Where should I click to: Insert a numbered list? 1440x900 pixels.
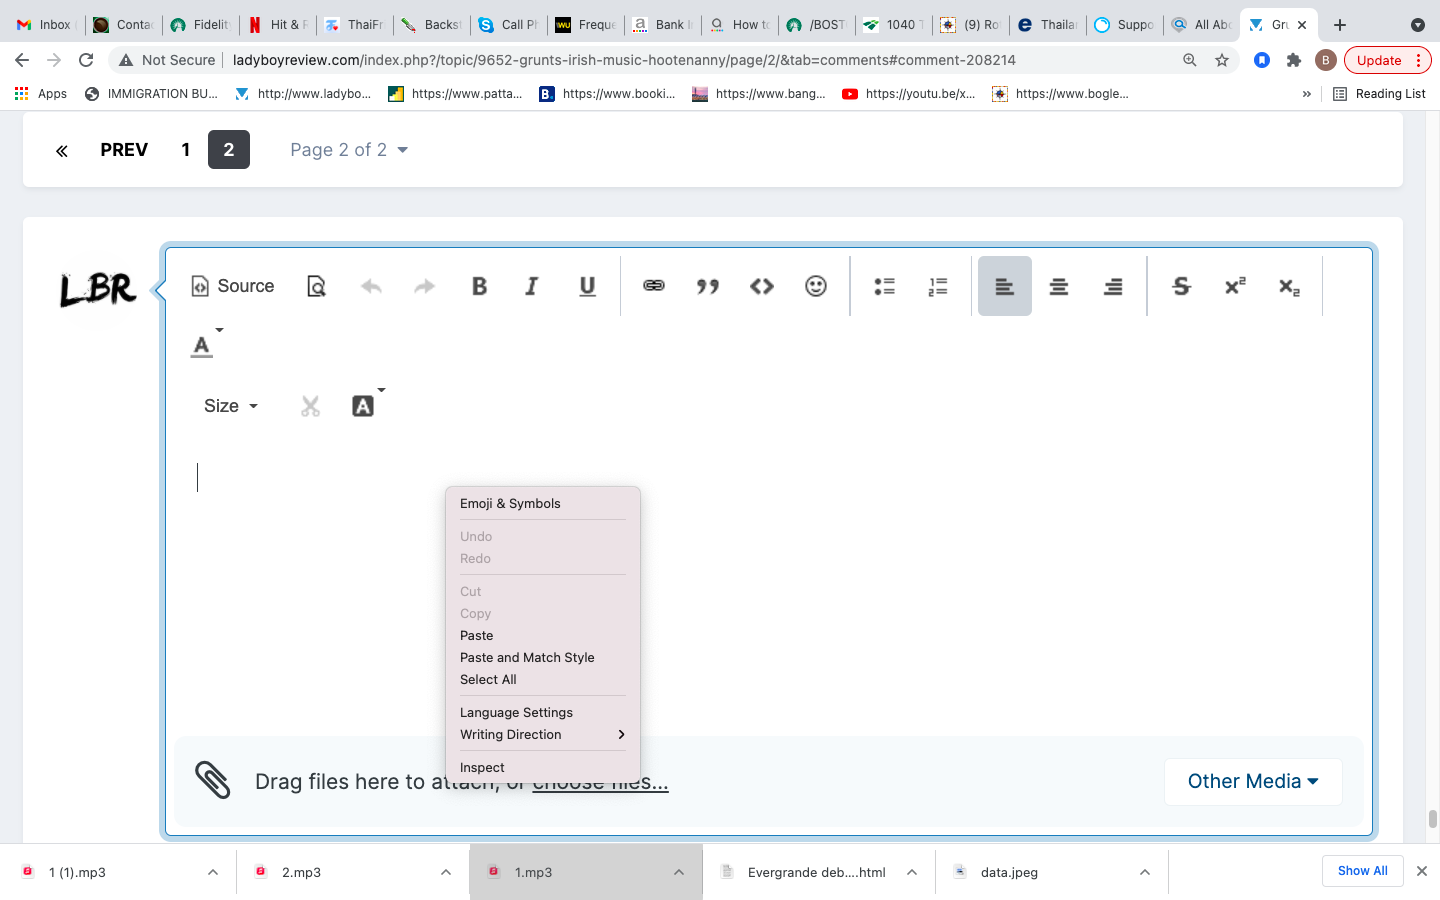[x=938, y=286]
